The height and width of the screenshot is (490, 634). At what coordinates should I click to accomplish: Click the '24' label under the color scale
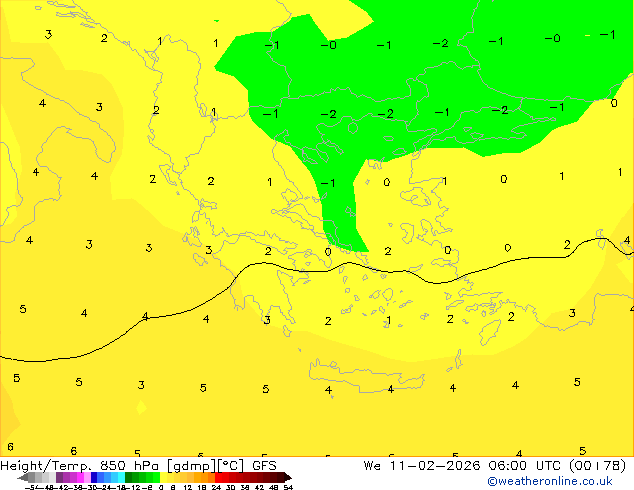coord(216,487)
